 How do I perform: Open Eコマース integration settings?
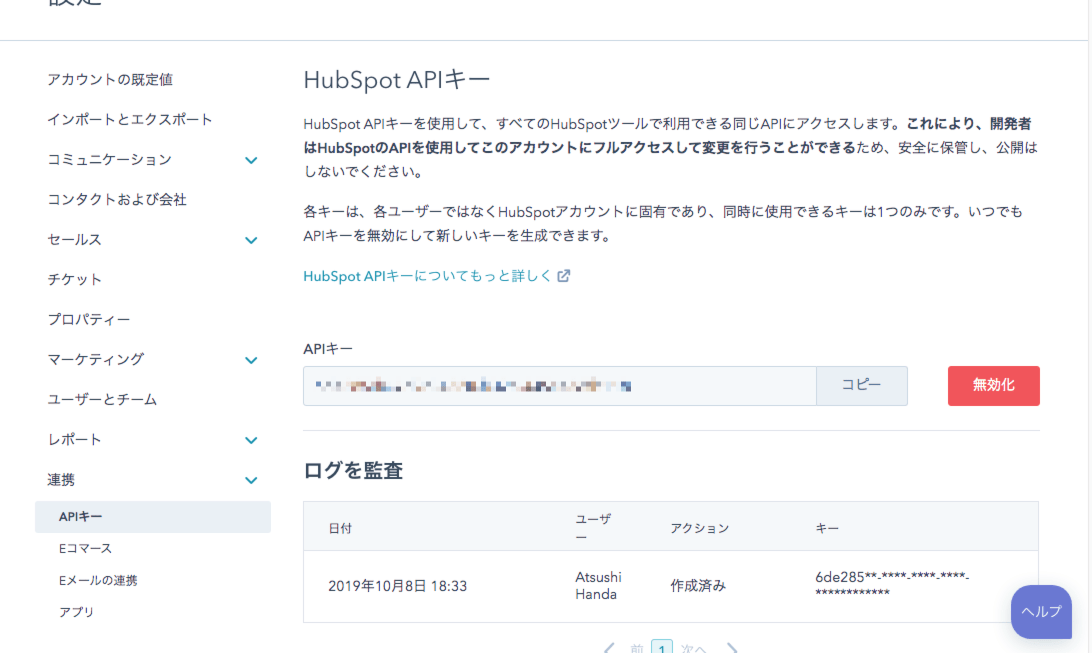tap(86, 548)
